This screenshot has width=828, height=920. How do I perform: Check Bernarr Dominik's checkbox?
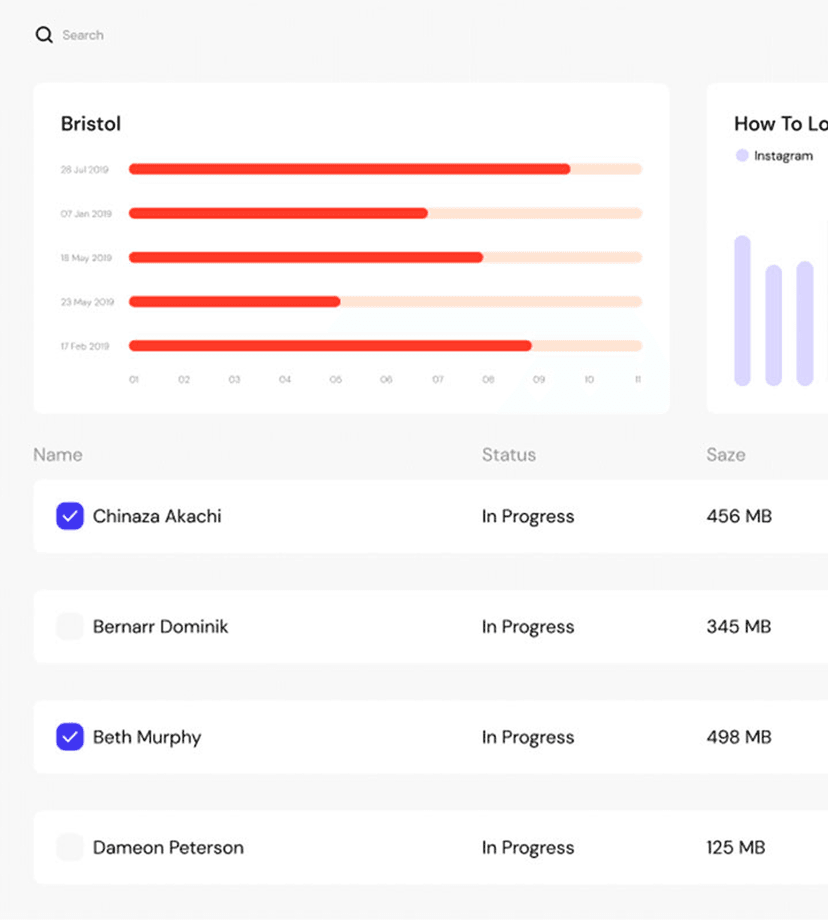[70, 626]
